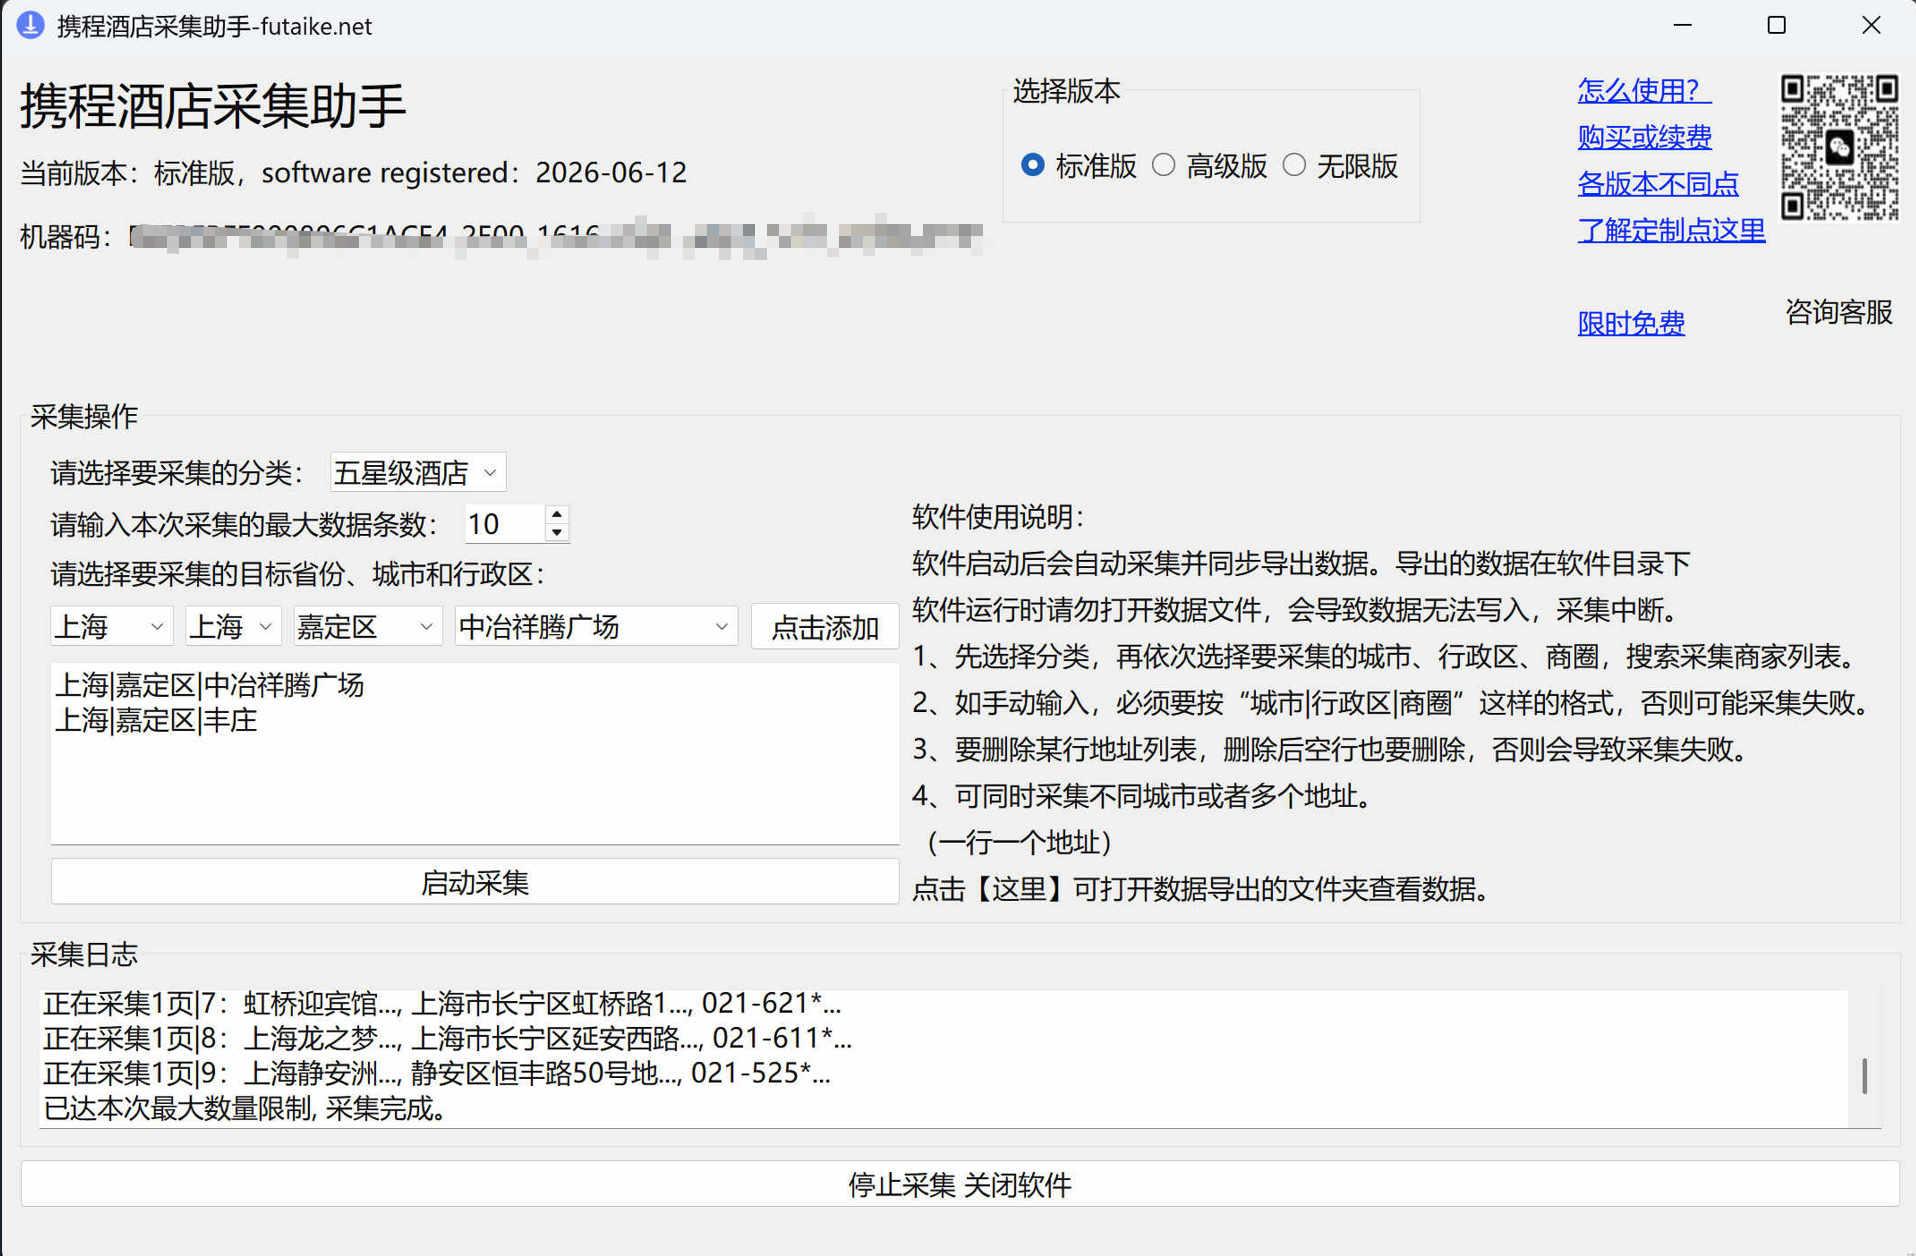This screenshot has width=1916, height=1256.
Task: Click 咨询客服 text
Action: 1839,312
